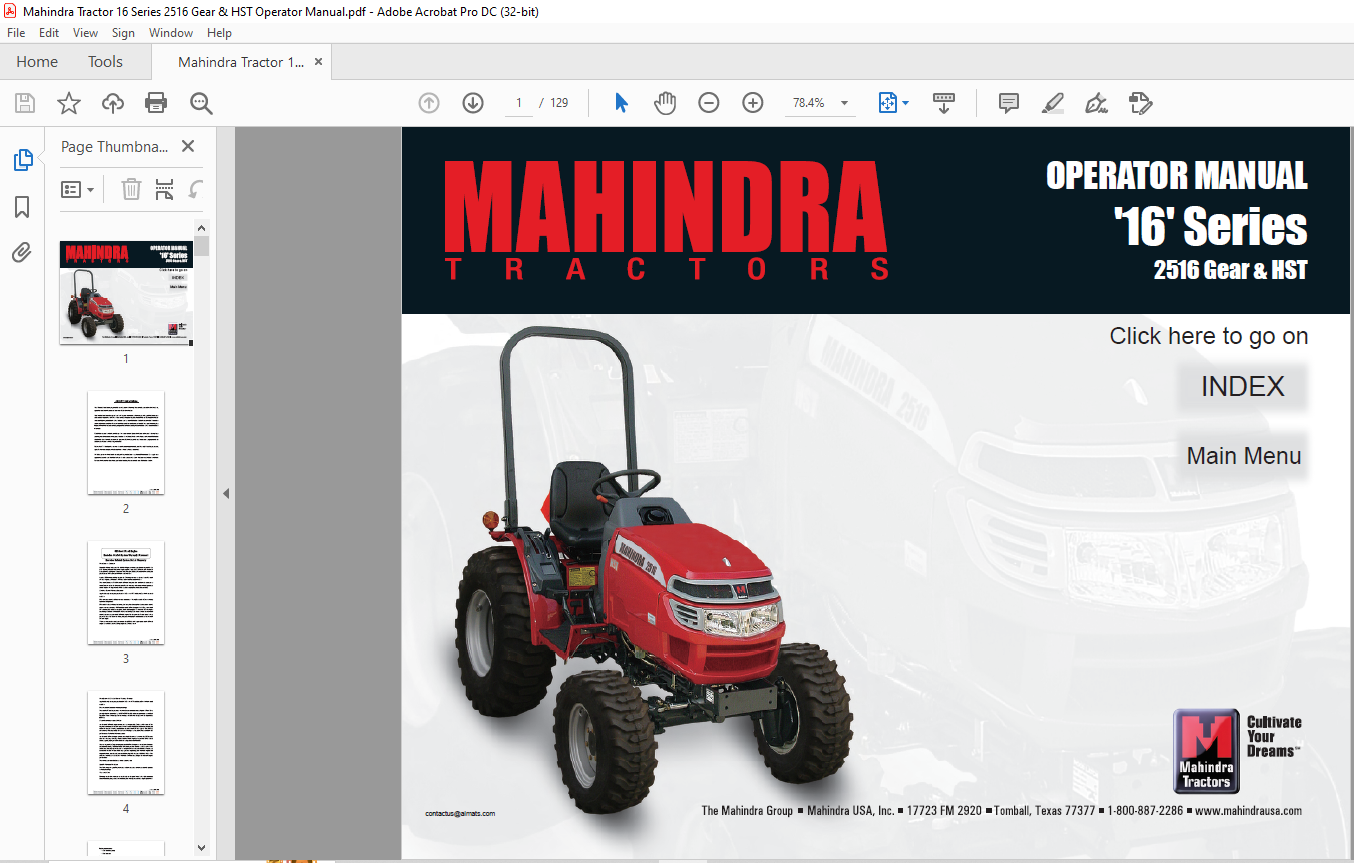The height and width of the screenshot is (863, 1354).
Task: Open Page Thumbnails sidebar icon
Action: click(x=22, y=160)
